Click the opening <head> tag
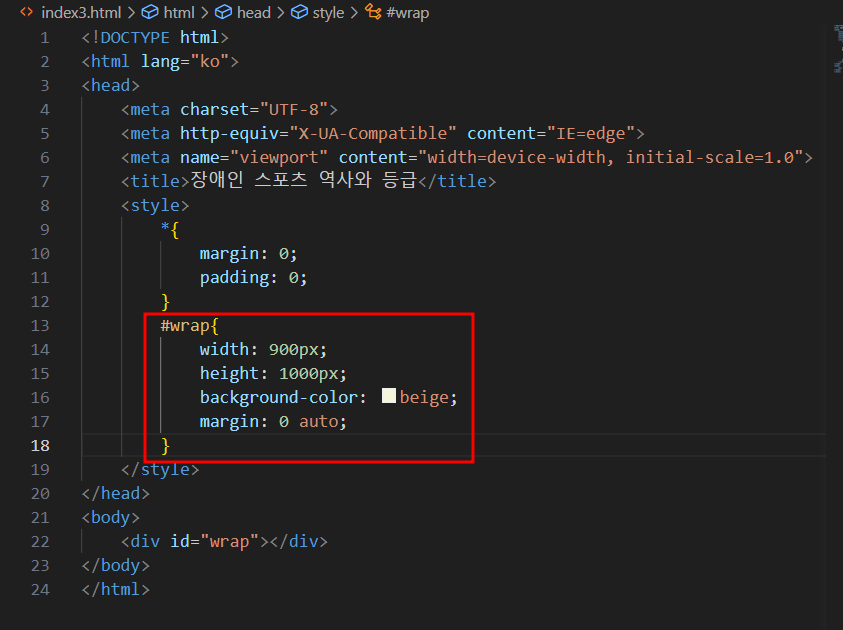Screen dimensions: 843x630 [x=111, y=85]
